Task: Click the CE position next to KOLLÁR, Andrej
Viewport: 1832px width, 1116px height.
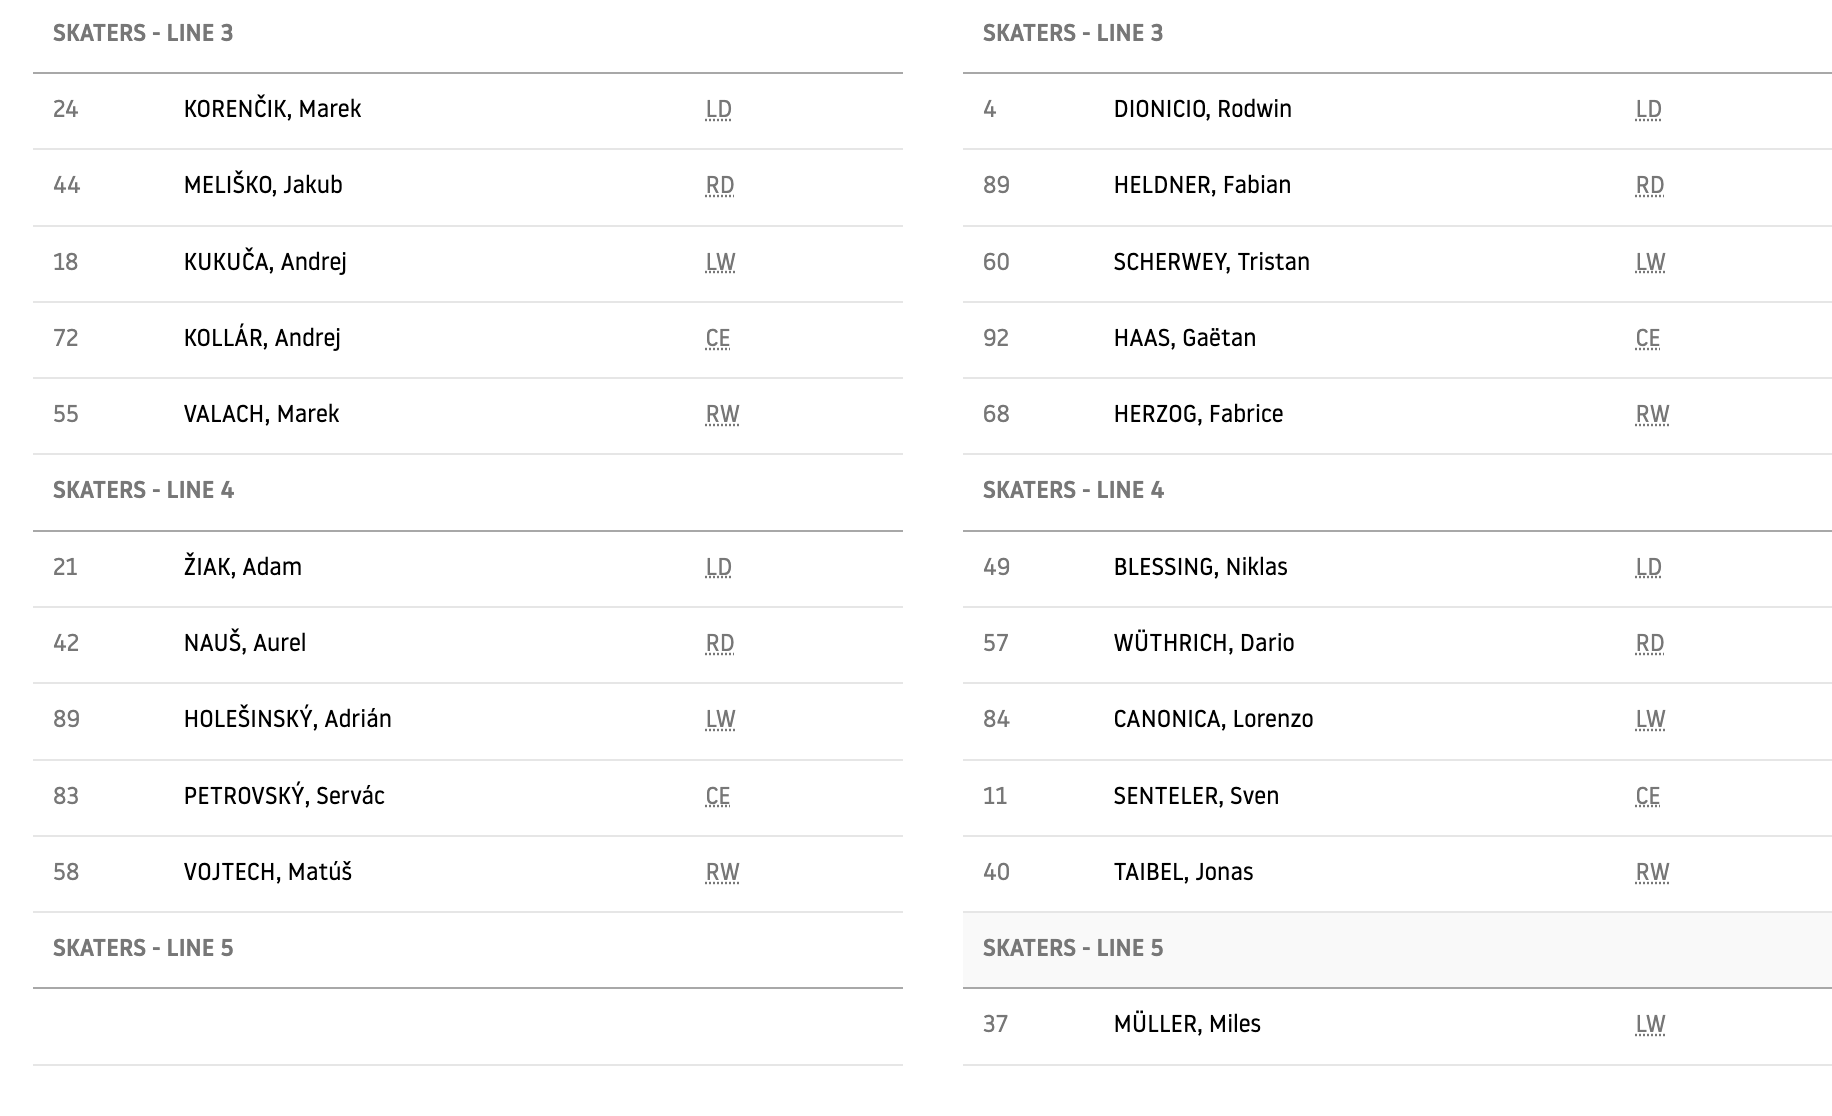Action: pos(718,338)
